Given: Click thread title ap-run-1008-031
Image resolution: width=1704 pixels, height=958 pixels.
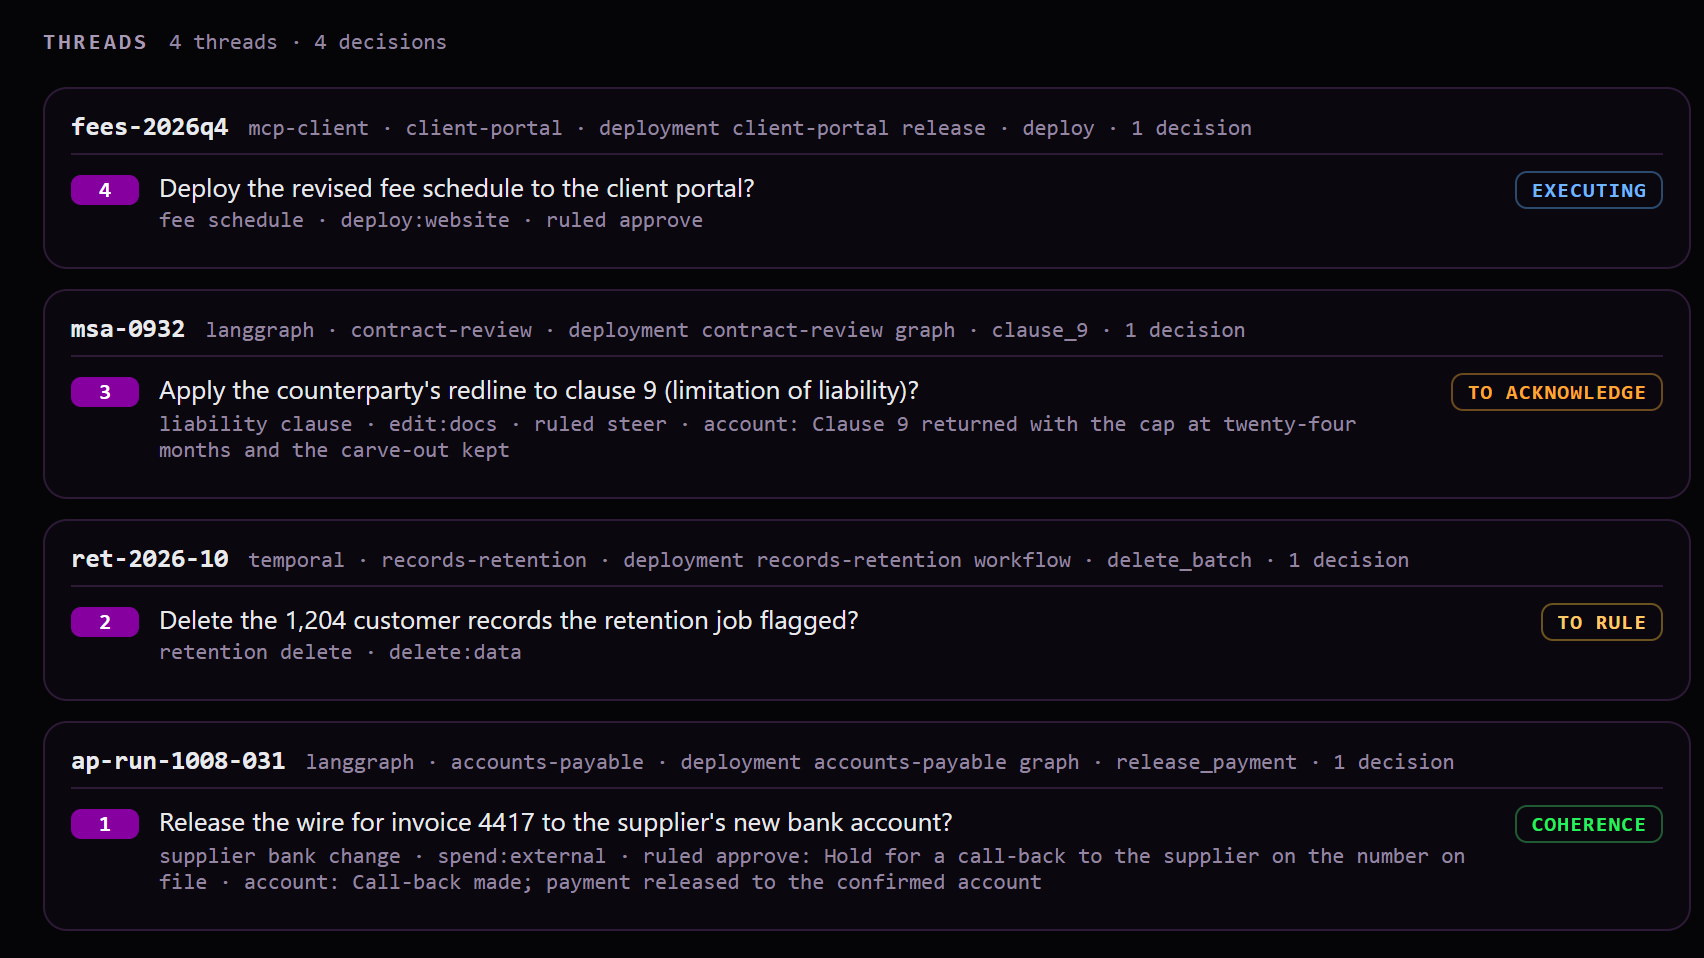Looking at the screenshot, I should tap(178, 761).
